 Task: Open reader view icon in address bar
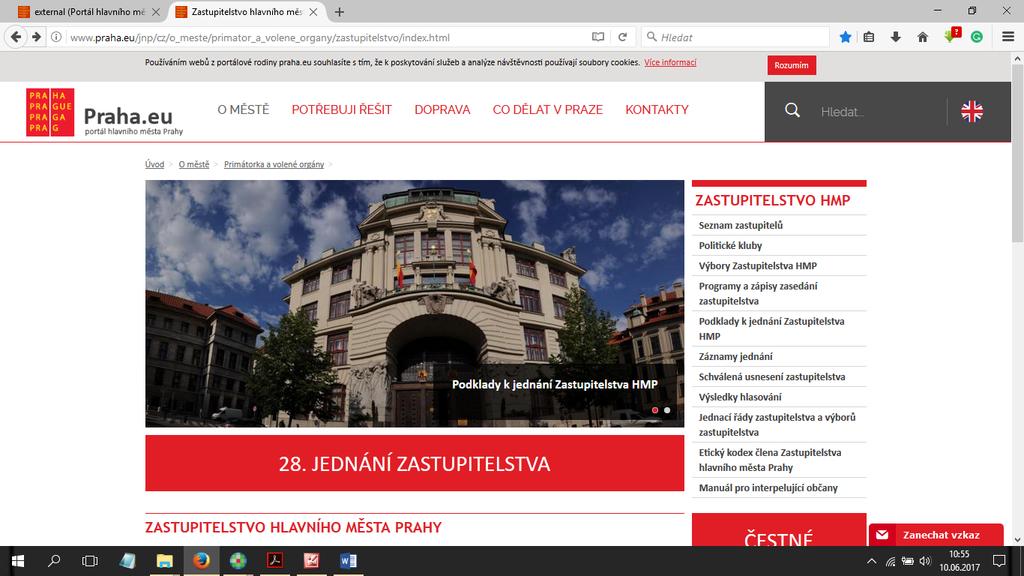tap(598, 37)
